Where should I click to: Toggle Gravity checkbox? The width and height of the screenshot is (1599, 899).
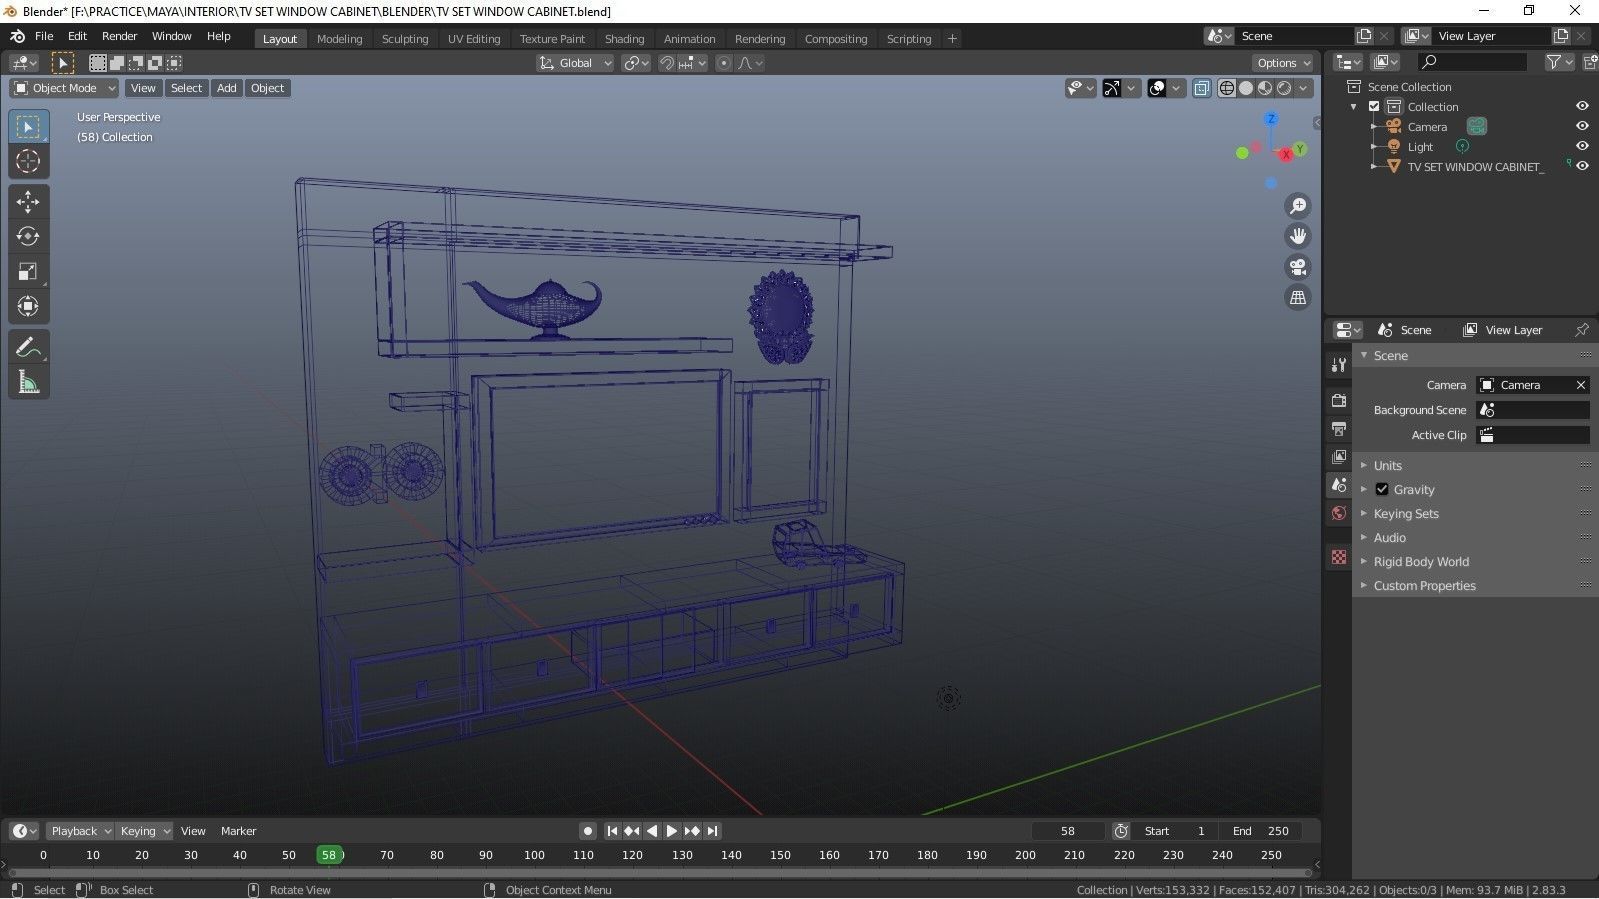[1382, 489]
